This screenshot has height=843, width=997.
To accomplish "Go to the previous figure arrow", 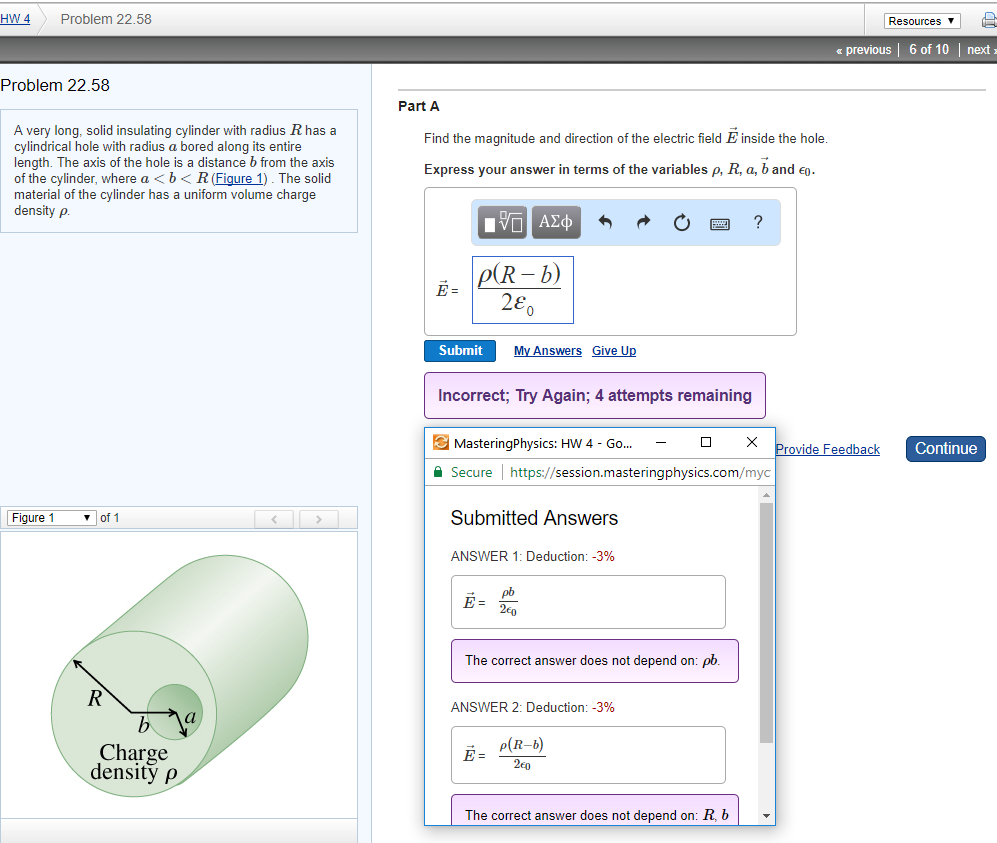I will click(276, 519).
